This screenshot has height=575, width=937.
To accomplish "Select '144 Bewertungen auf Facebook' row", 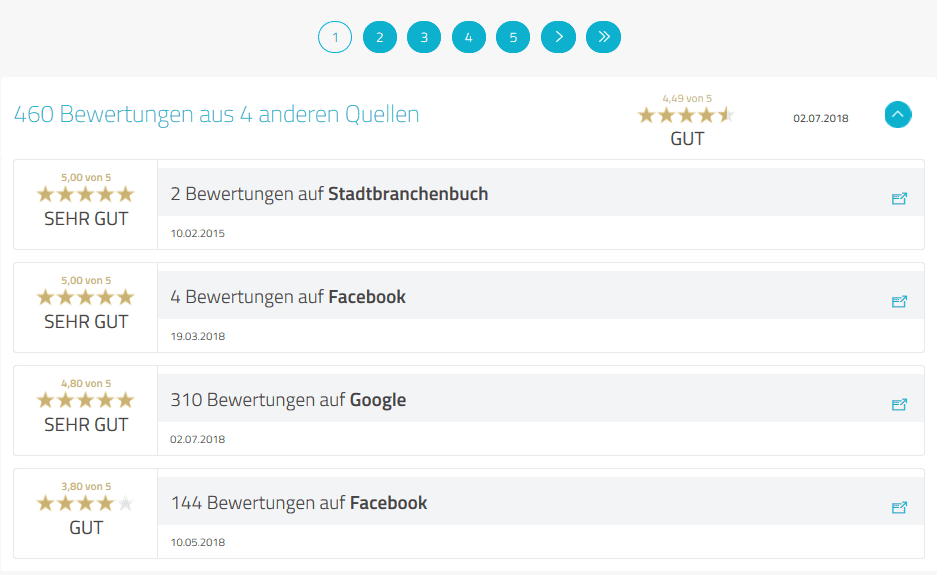I will point(298,503).
